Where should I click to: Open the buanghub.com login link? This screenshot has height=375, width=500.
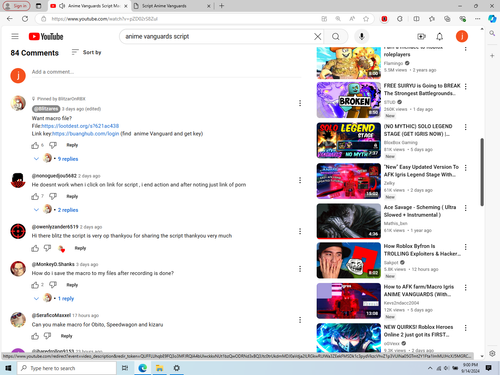click(x=86, y=134)
